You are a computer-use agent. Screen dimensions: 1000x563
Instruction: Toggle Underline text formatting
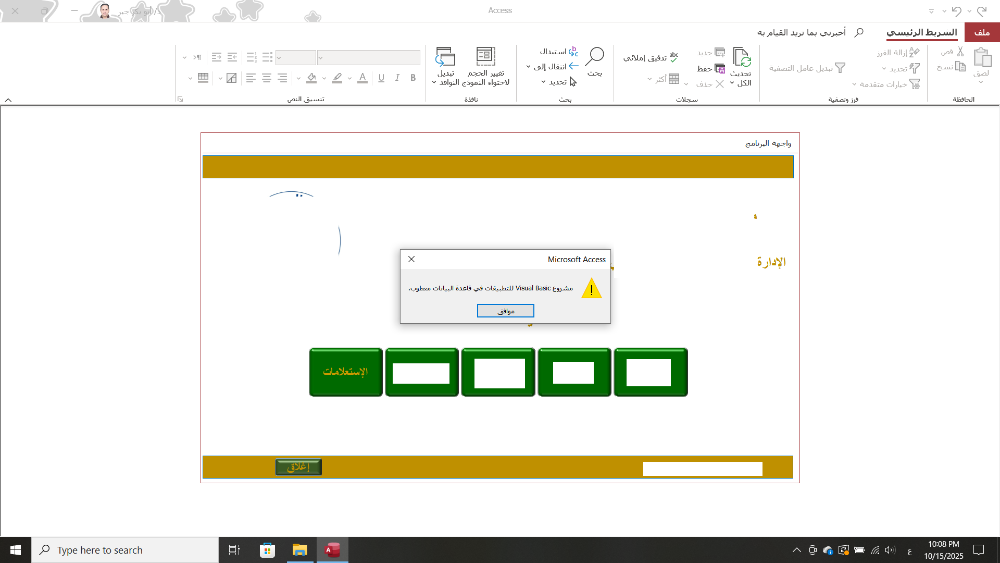(x=379, y=78)
